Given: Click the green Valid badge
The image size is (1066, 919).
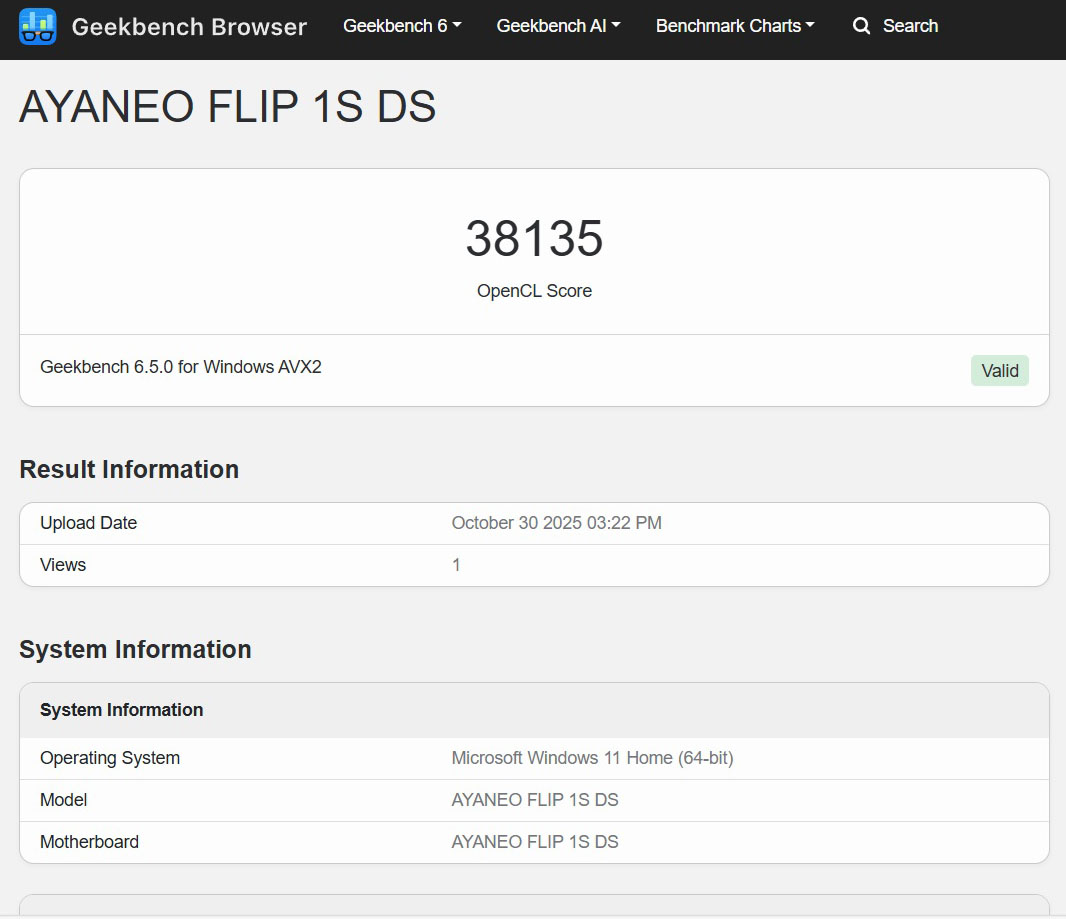Looking at the screenshot, I should pyautogui.click(x=999, y=371).
